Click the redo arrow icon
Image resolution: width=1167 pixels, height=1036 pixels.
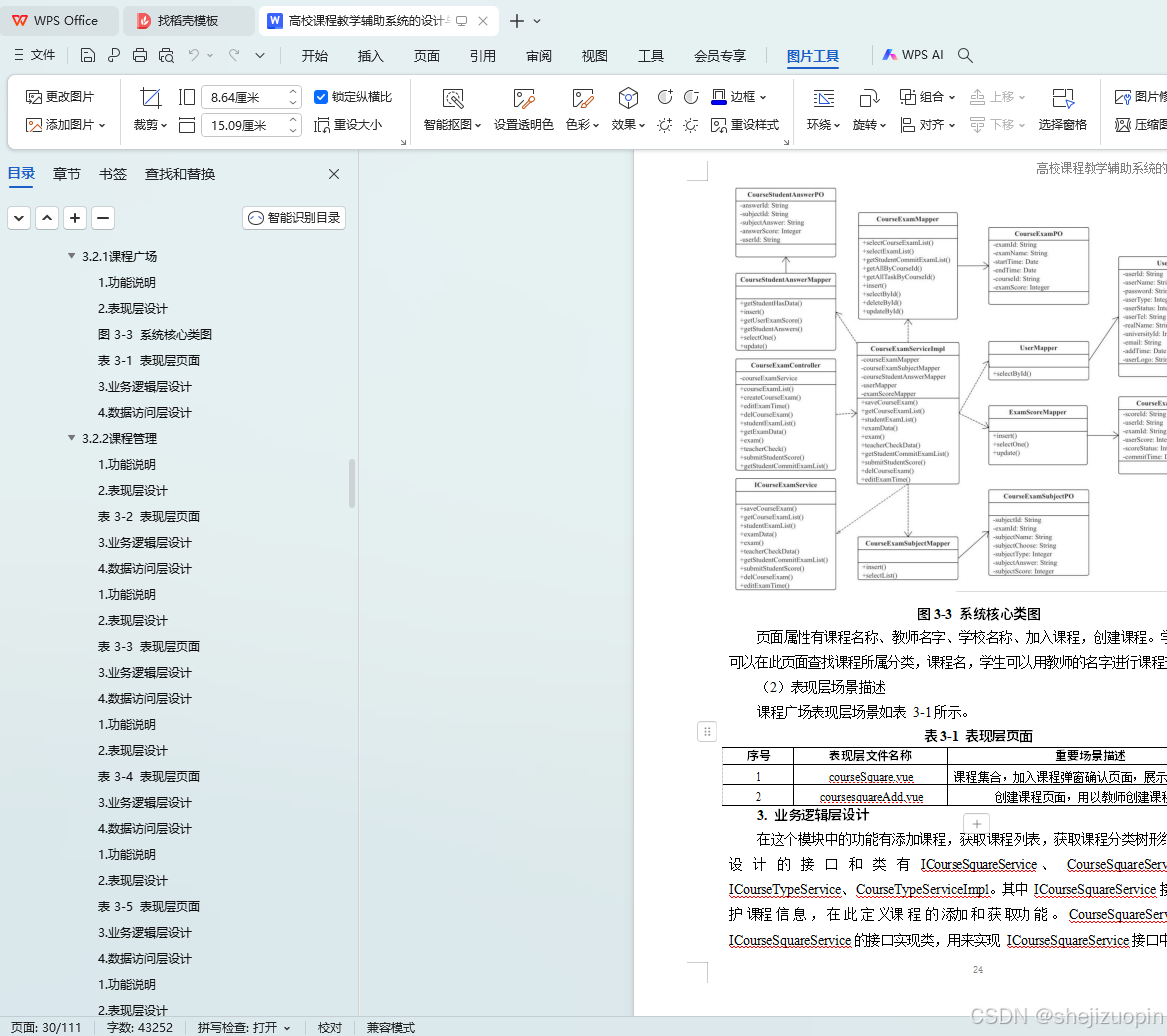pyautogui.click(x=234, y=55)
